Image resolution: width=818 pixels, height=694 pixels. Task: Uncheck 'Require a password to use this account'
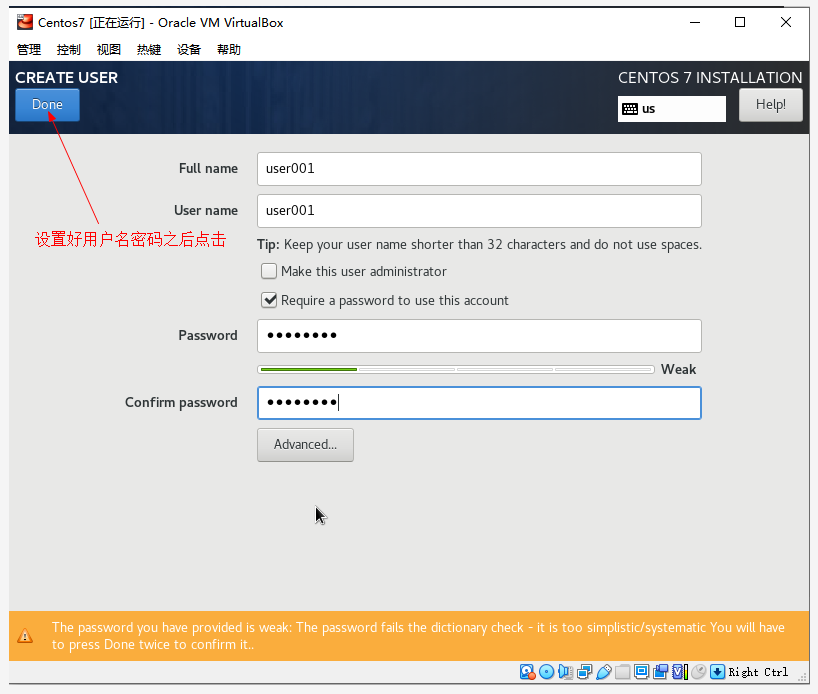point(269,300)
